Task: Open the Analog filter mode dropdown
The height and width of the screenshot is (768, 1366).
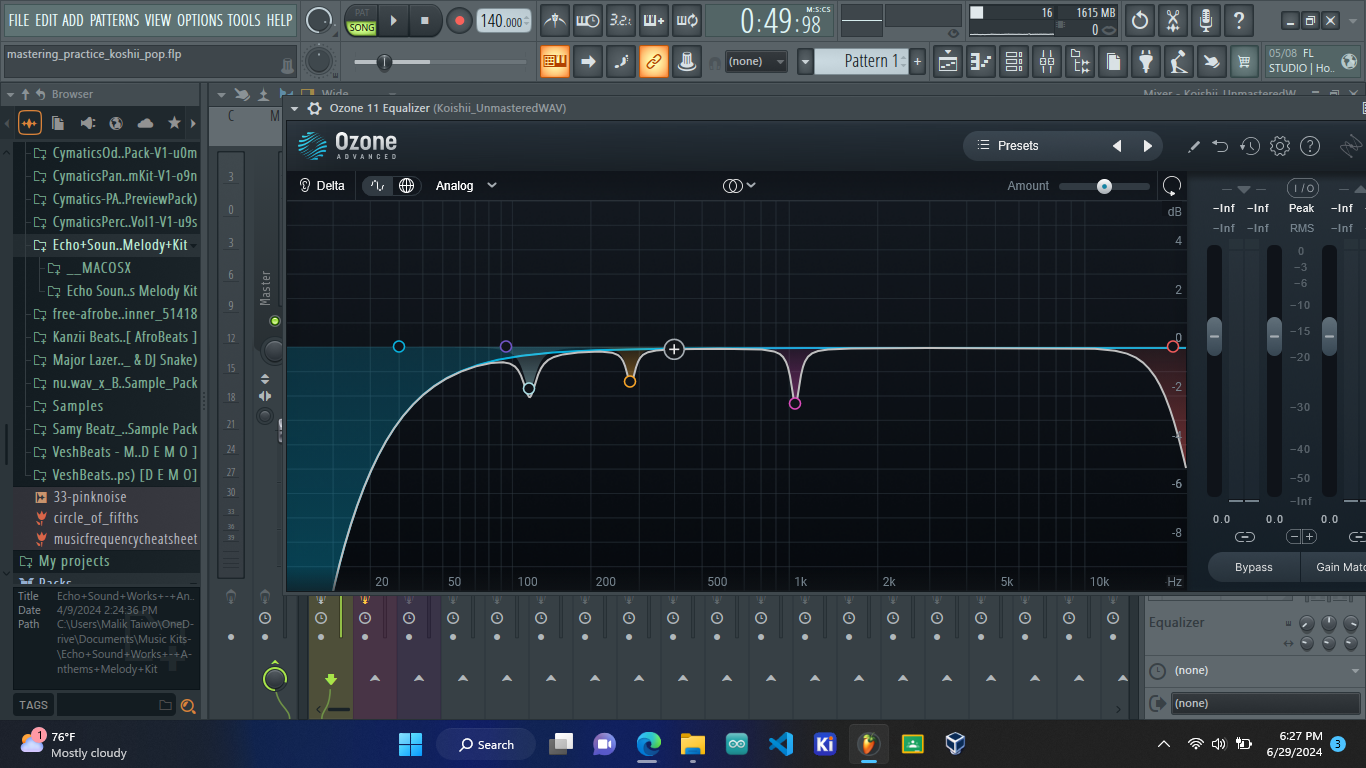Action: coord(466,186)
